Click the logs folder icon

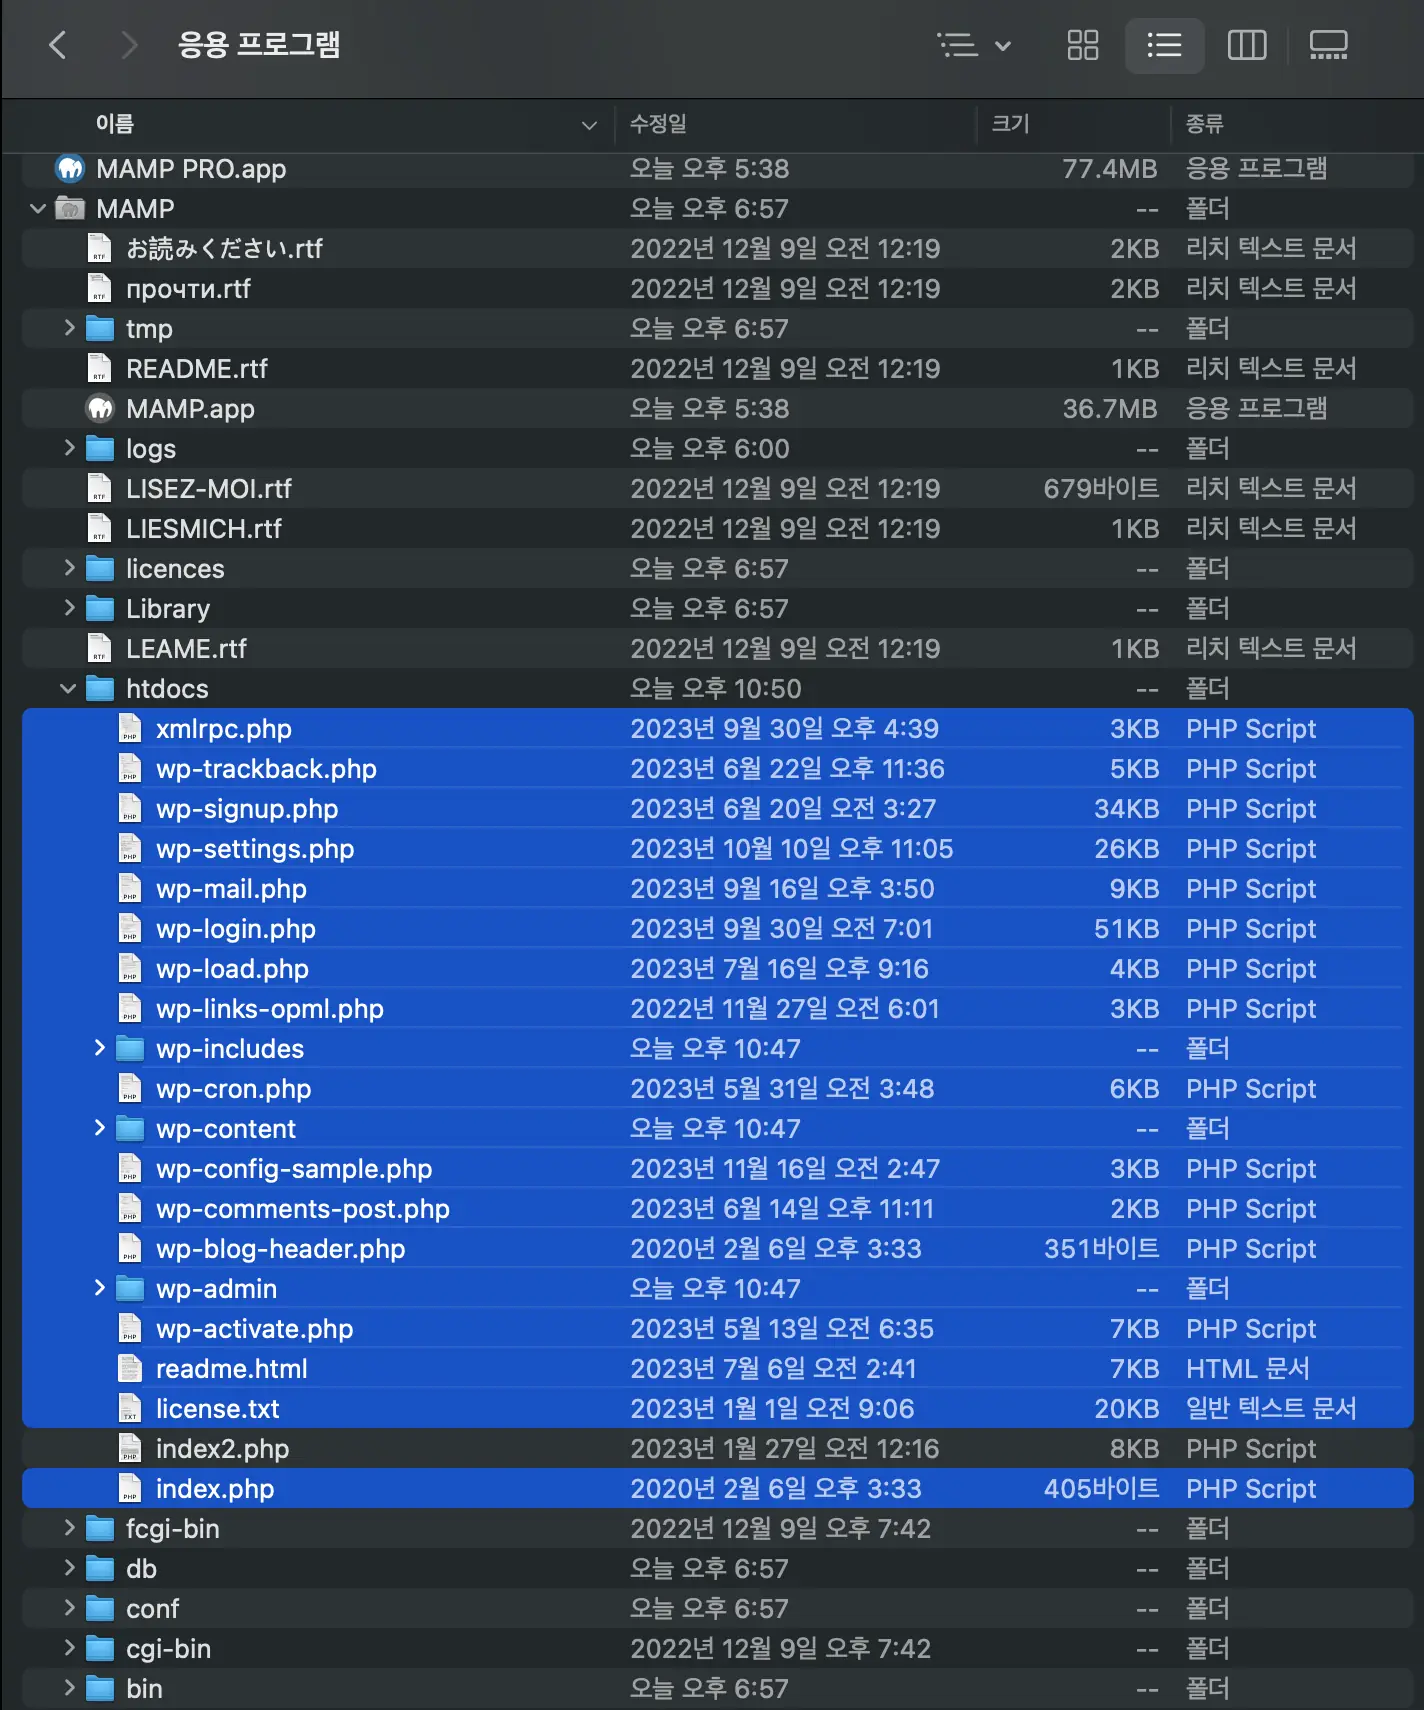pos(100,449)
